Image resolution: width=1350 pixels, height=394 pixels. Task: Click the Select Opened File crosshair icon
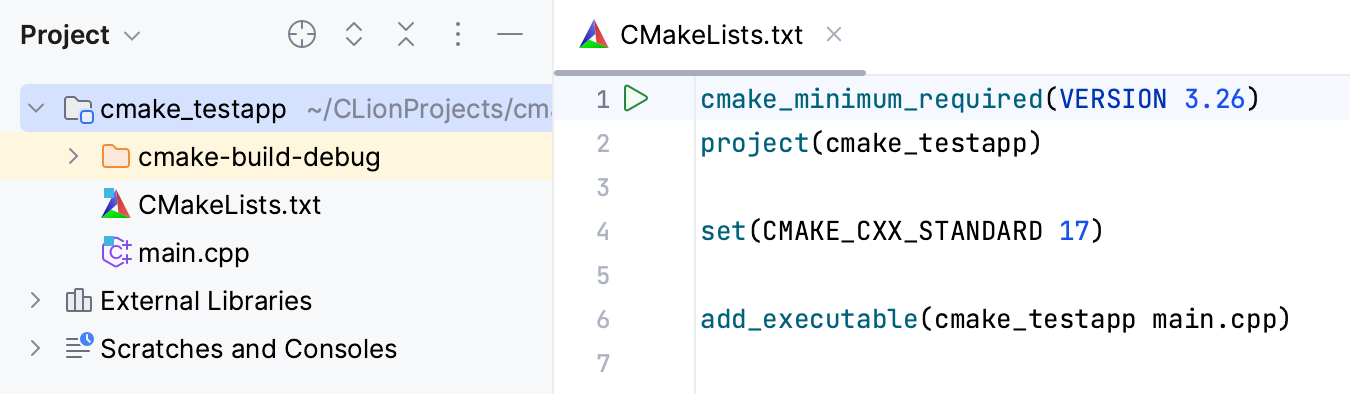coord(302,35)
